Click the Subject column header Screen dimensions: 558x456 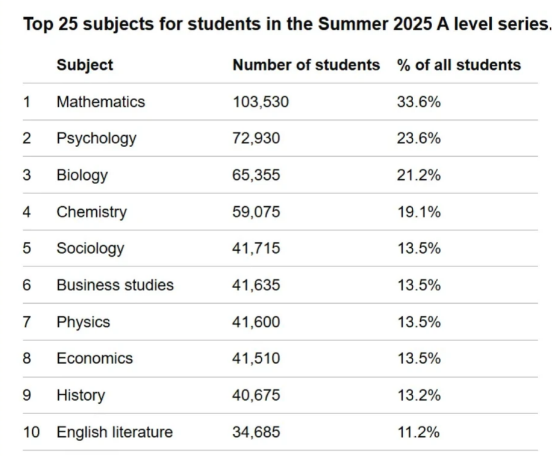(x=85, y=65)
